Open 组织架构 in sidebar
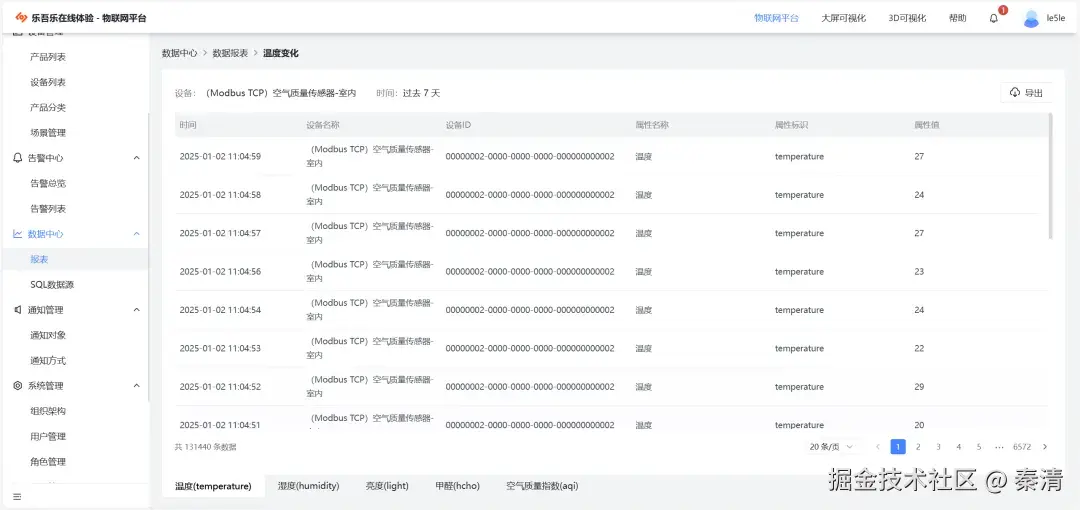This screenshot has height=510, width=1080. pos(48,411)
